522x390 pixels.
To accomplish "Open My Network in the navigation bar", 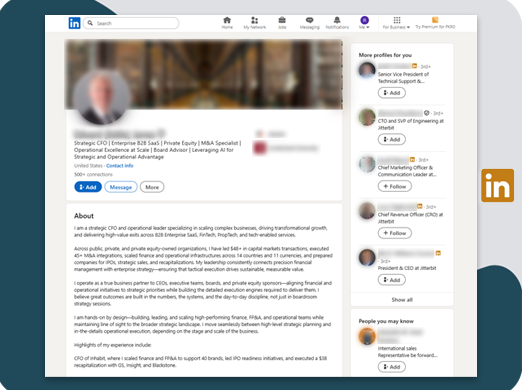I will (x=254, y=23).
